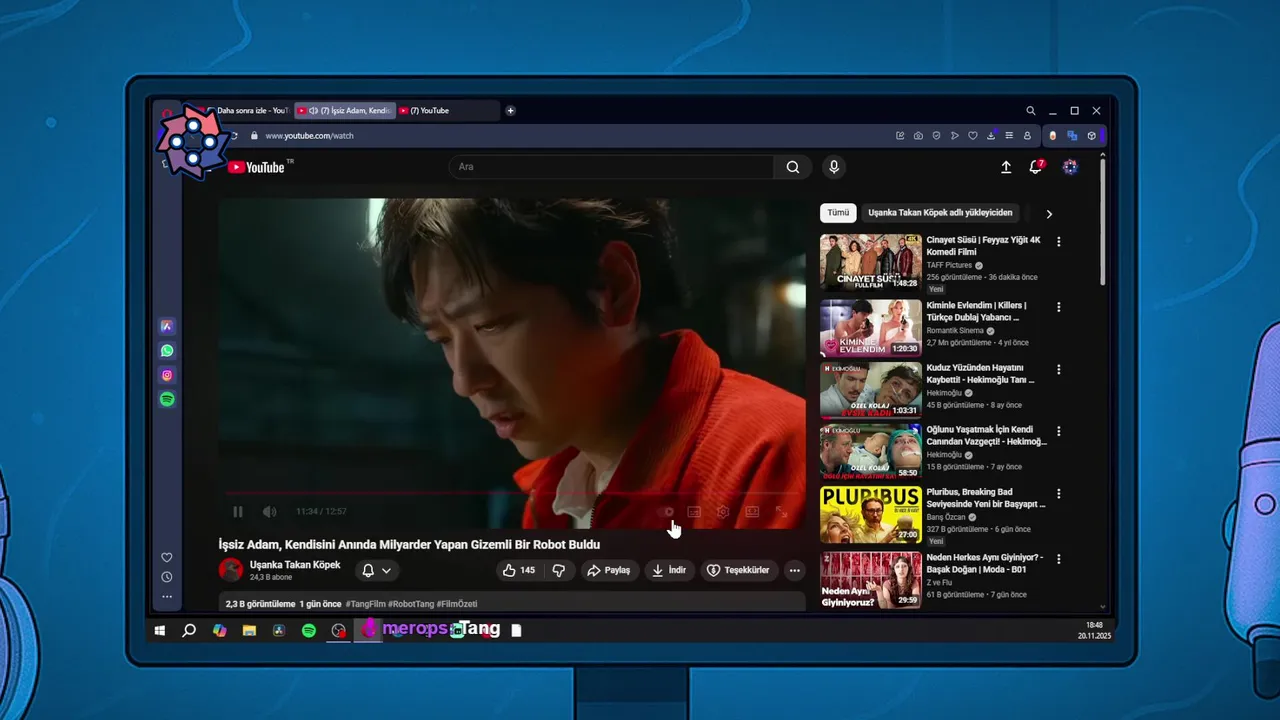Start voice search with the microphone icon
1280x720 pixels.
[x=834, y=167]
